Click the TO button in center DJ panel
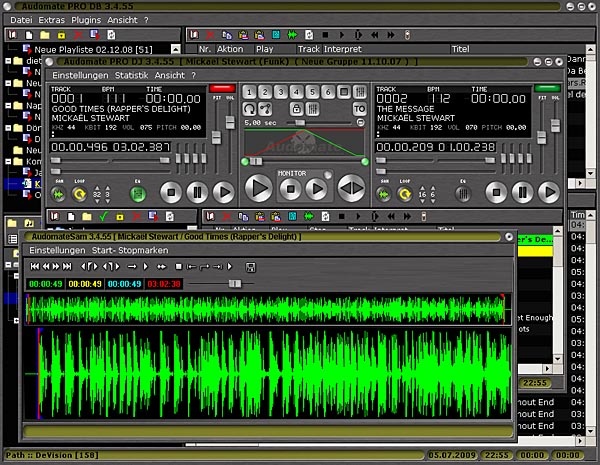 pos(359,109)
